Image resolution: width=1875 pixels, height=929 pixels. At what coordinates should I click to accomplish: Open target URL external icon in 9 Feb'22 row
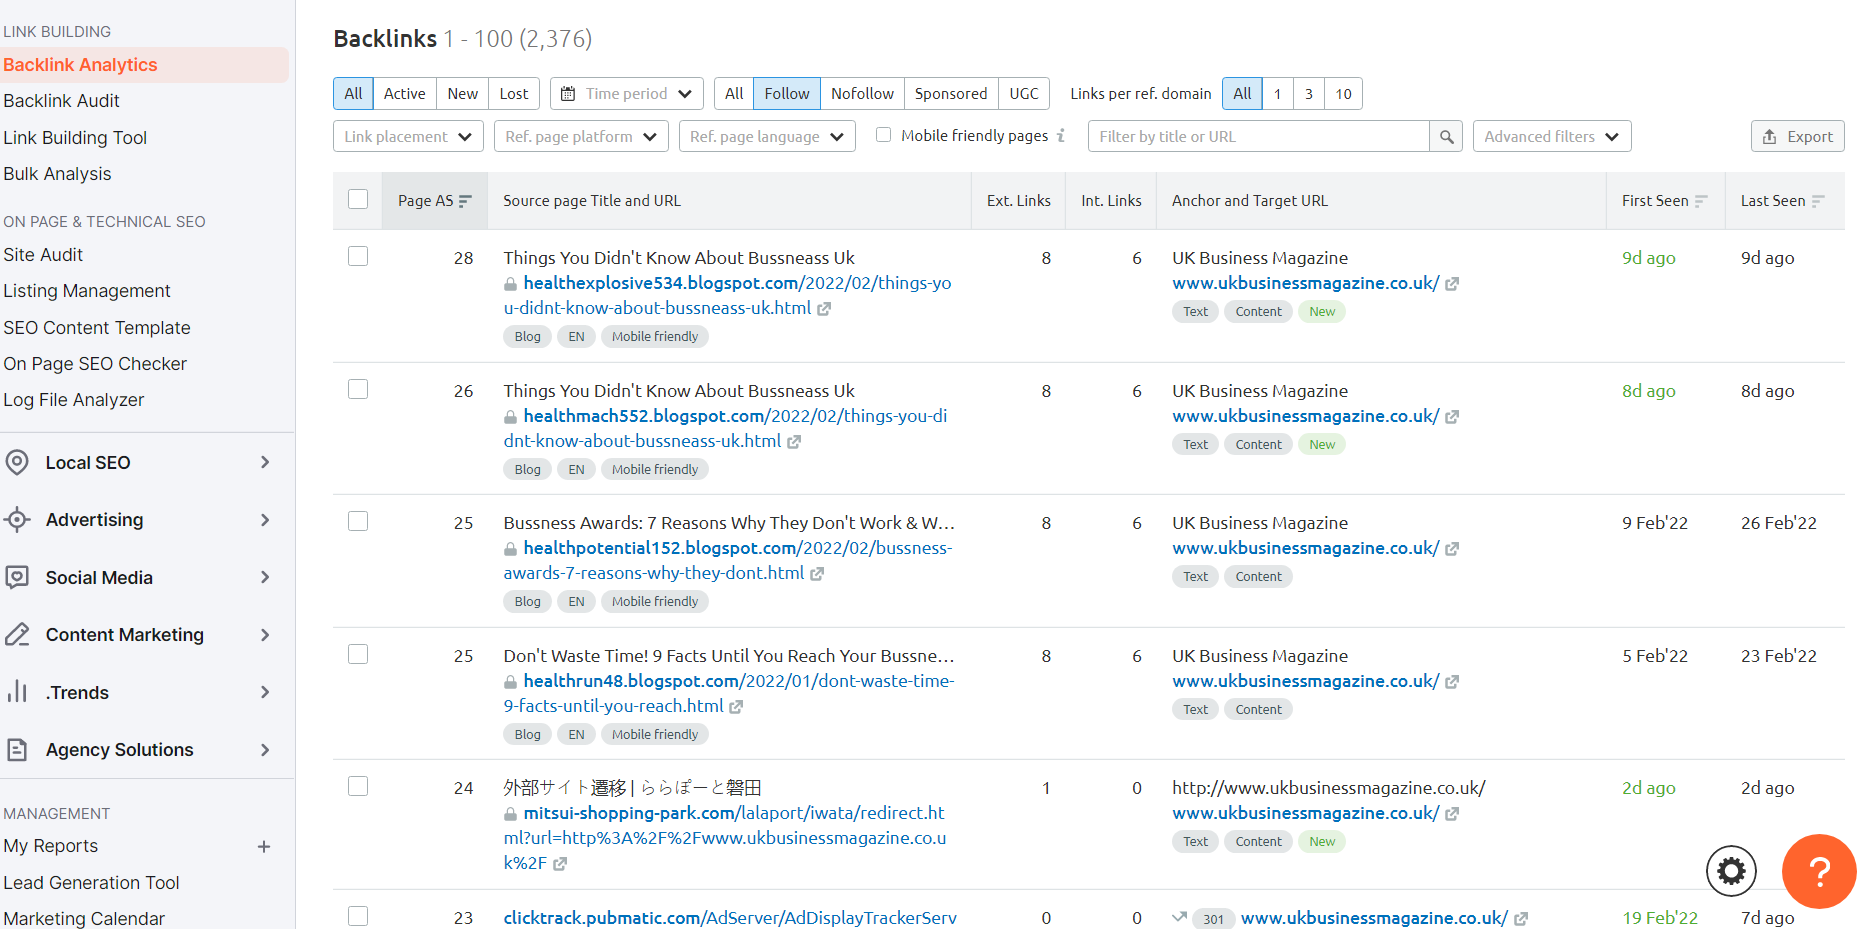point(1452,549)
